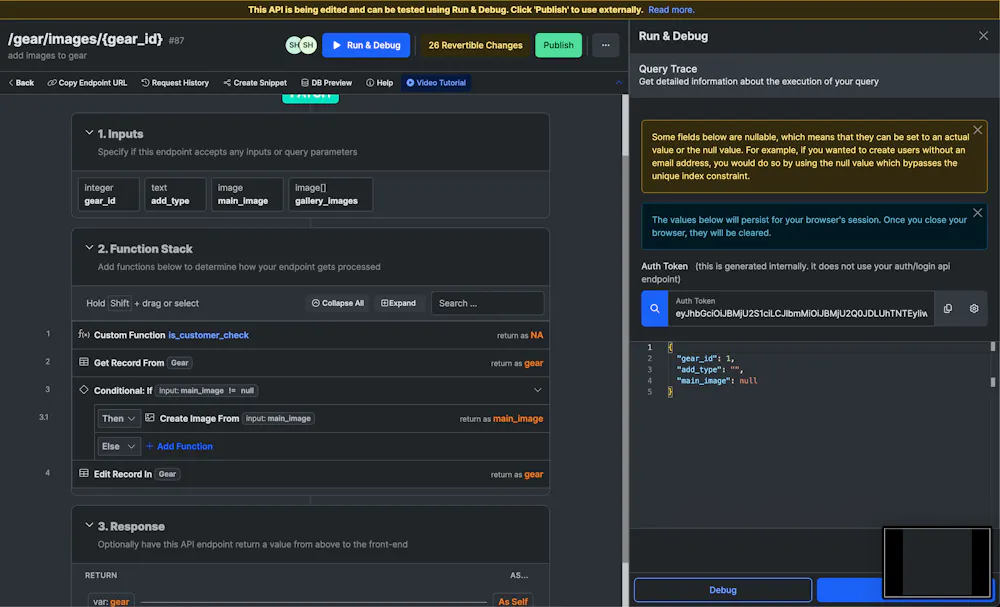Collapse the 2. Function Stack section
This screenshot has height=607, width=1000.
click(89, 248)
